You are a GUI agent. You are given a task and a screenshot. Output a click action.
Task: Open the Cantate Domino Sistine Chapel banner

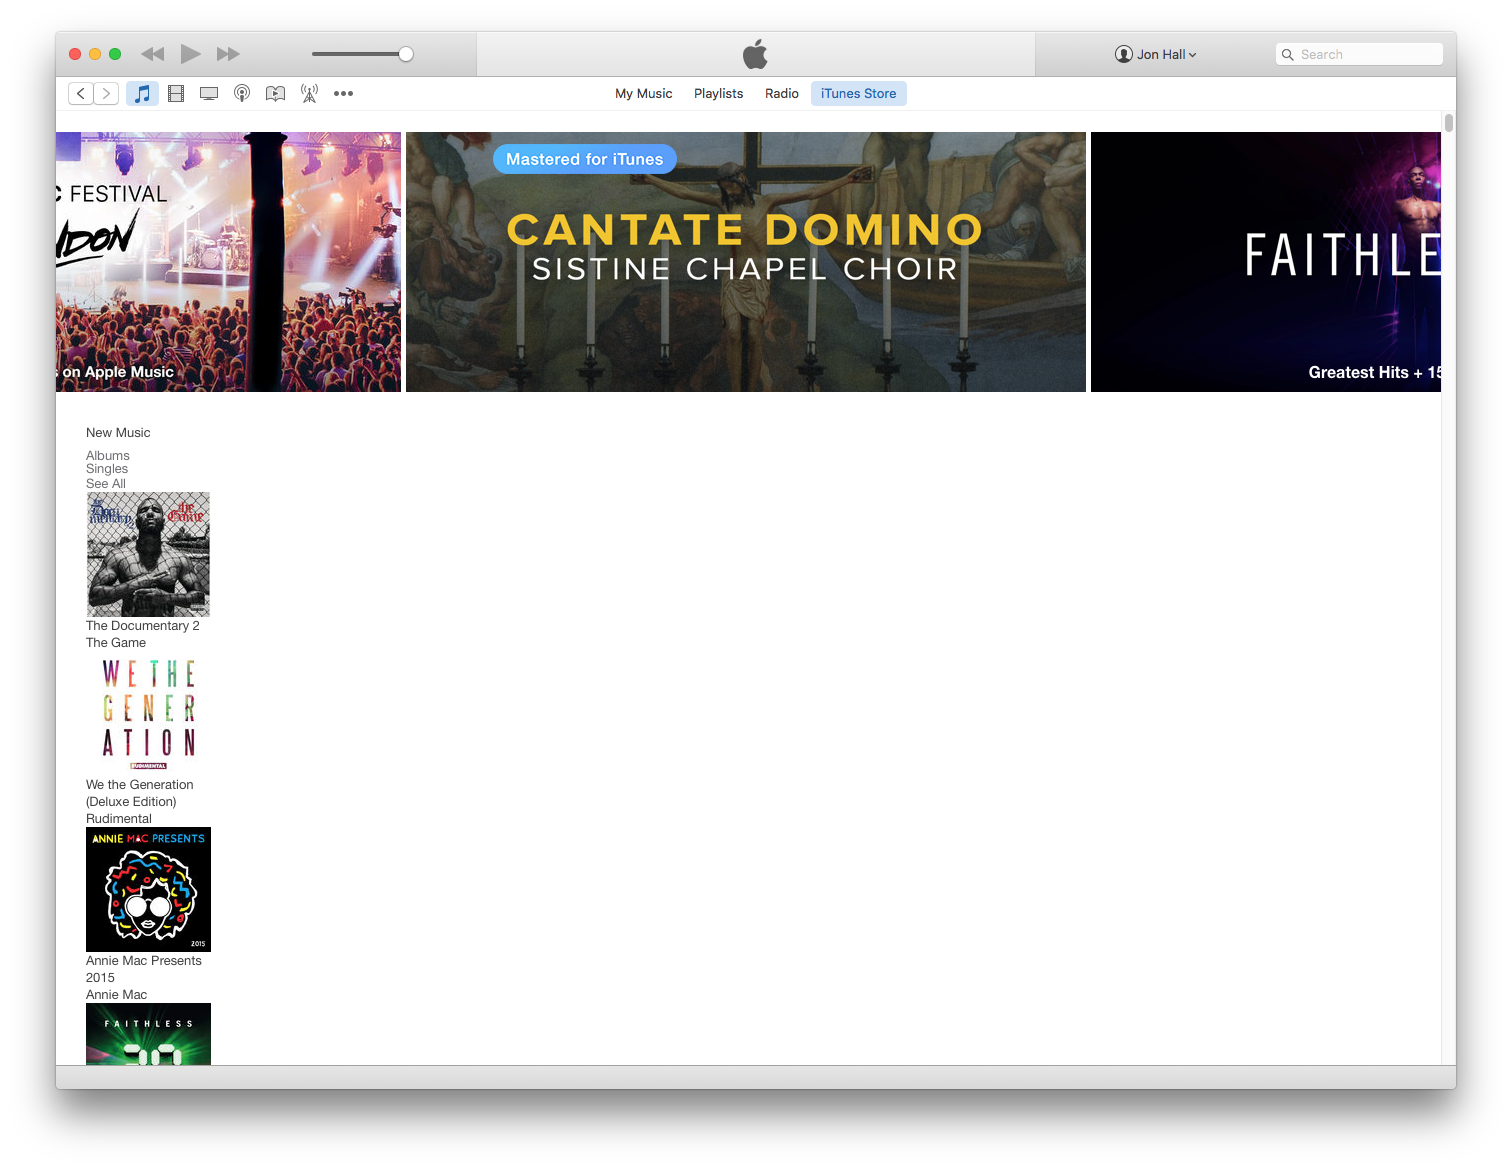point(746,262)
